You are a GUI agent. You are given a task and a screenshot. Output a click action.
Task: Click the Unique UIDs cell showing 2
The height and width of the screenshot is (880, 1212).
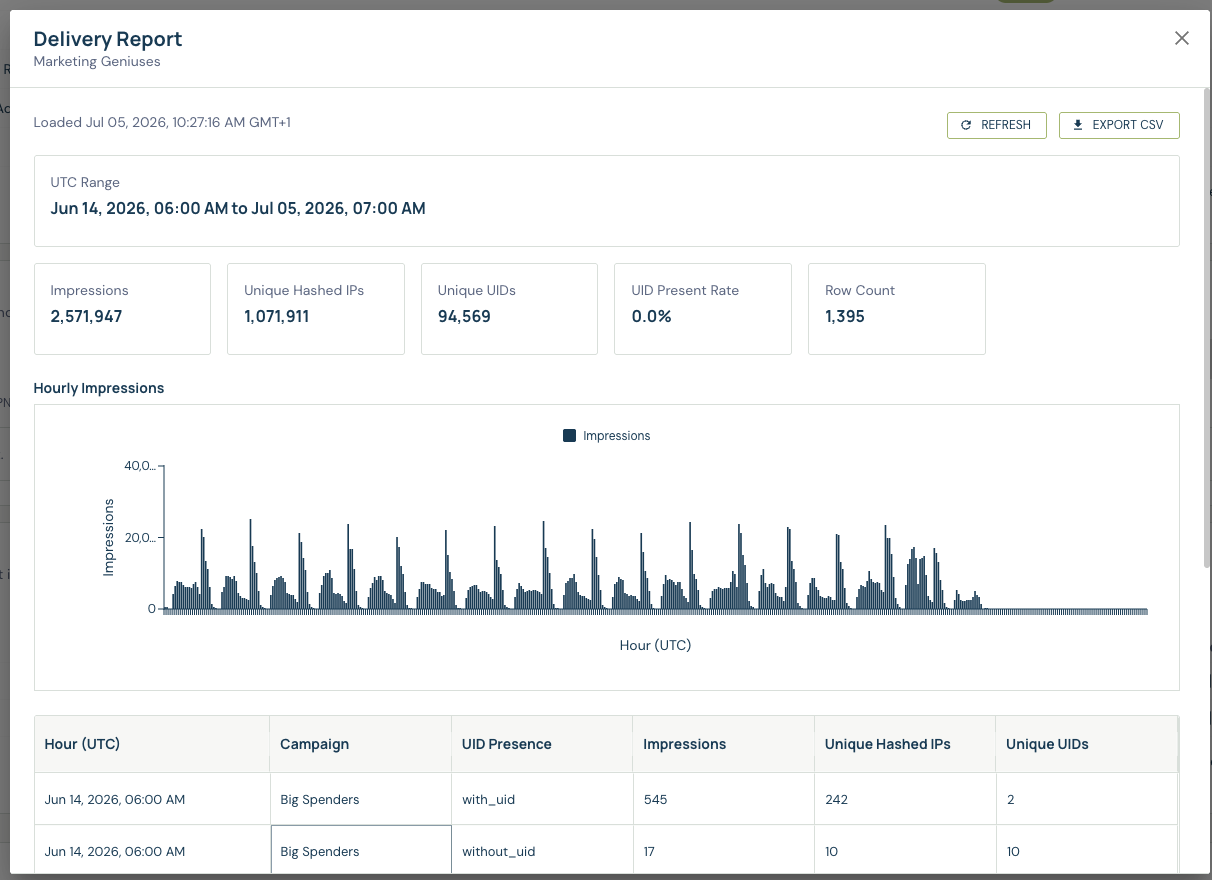pyautogui.click(x=1086, y=799)
